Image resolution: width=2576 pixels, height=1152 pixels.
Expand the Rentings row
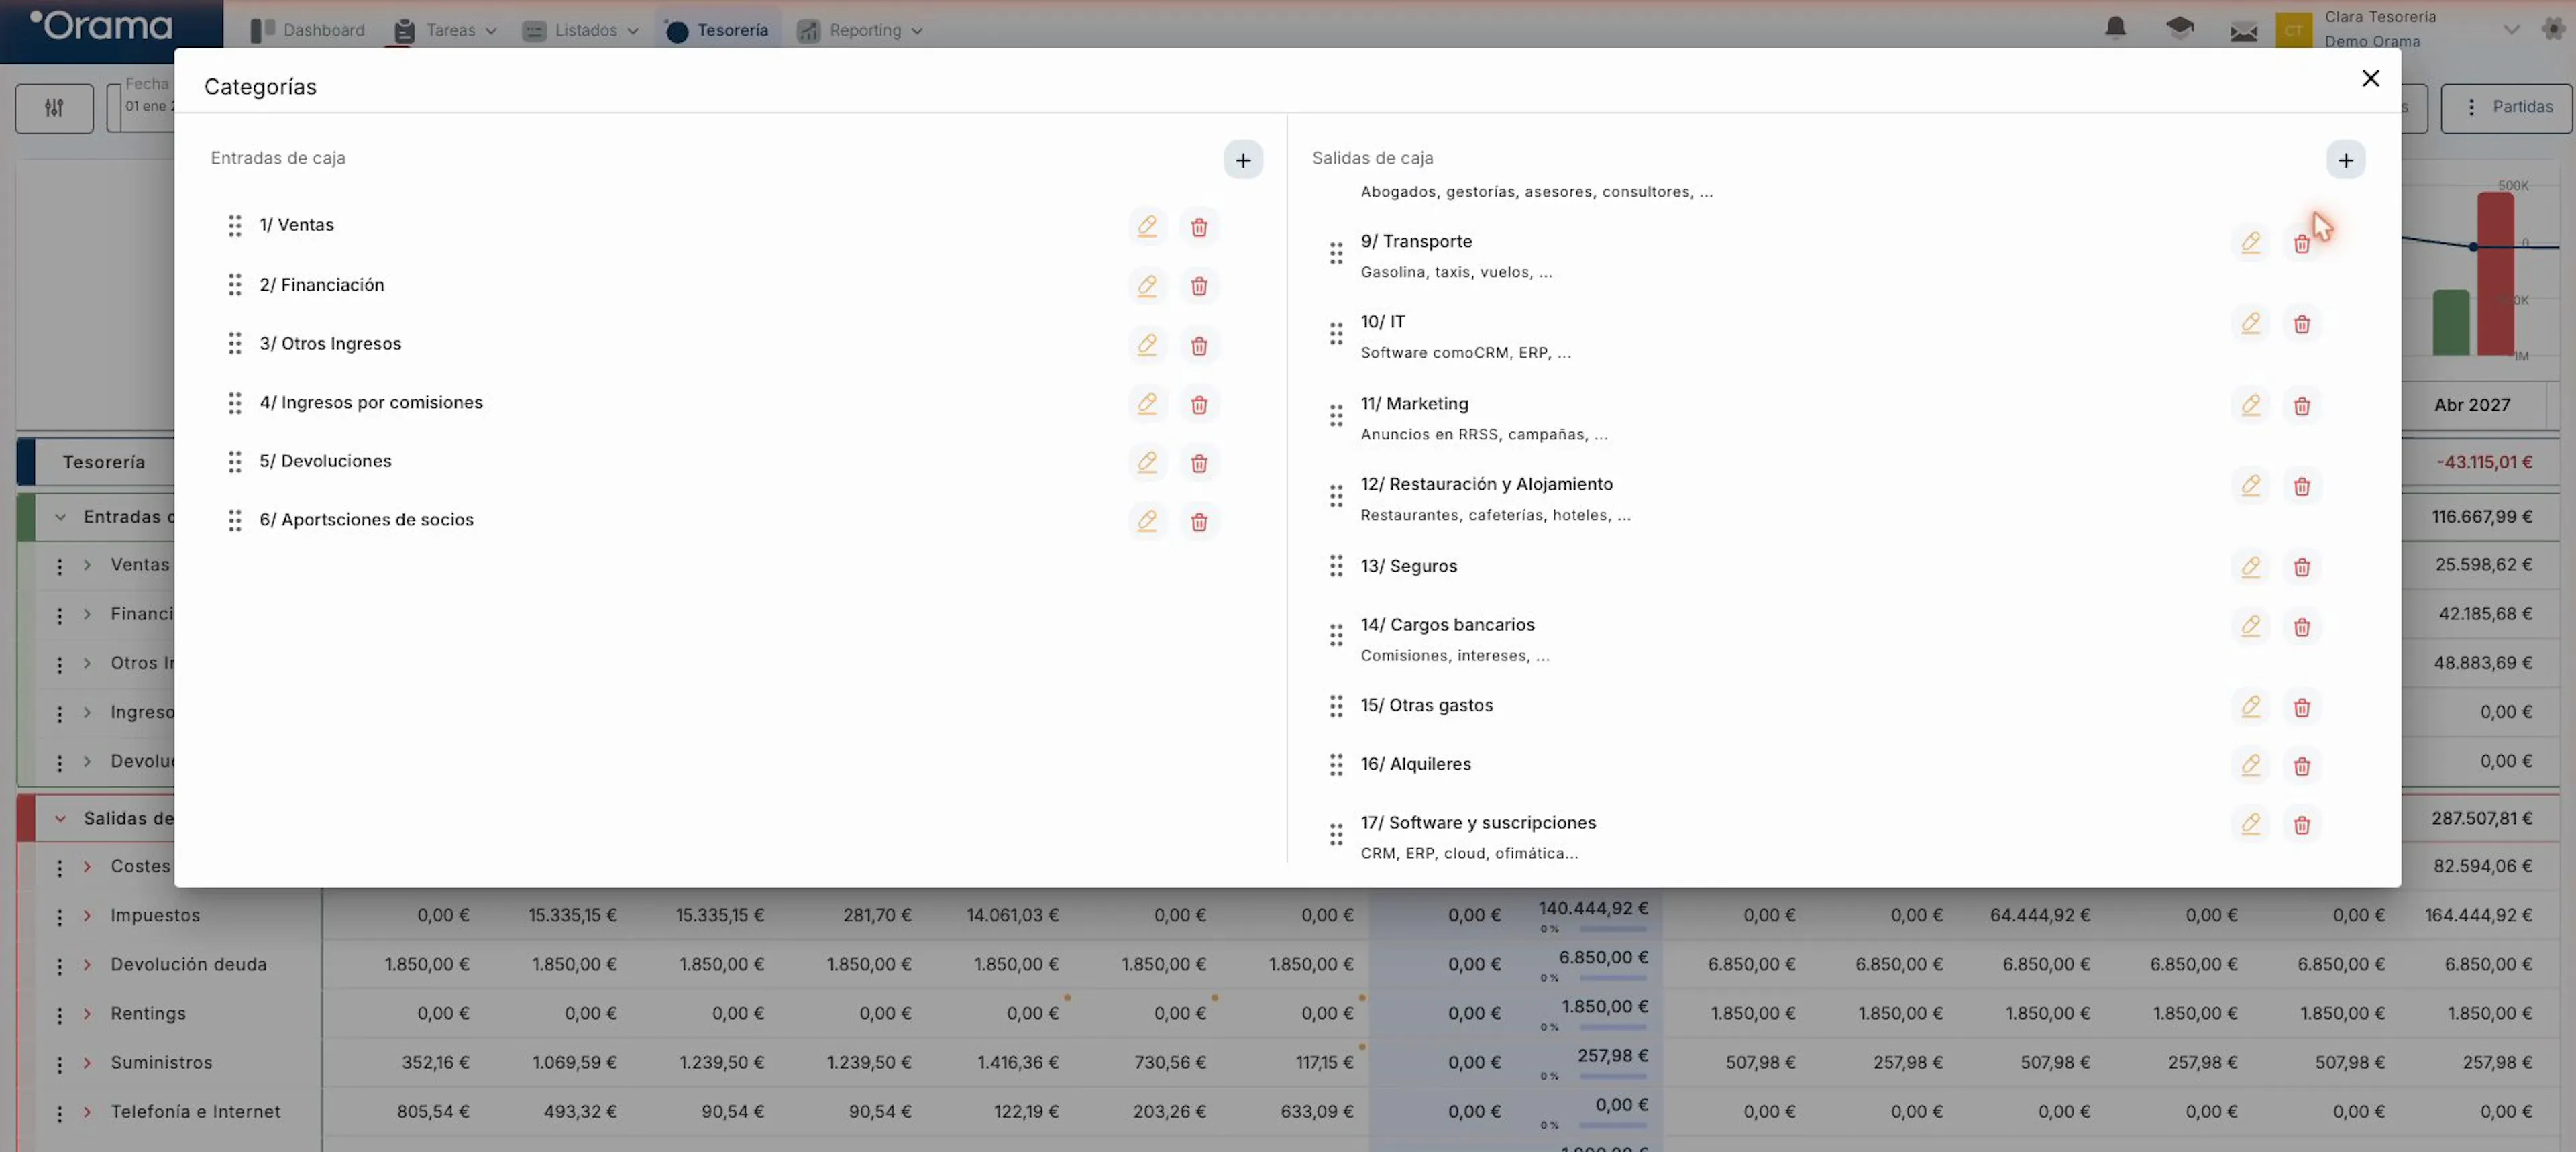[x=87, y=1013]
